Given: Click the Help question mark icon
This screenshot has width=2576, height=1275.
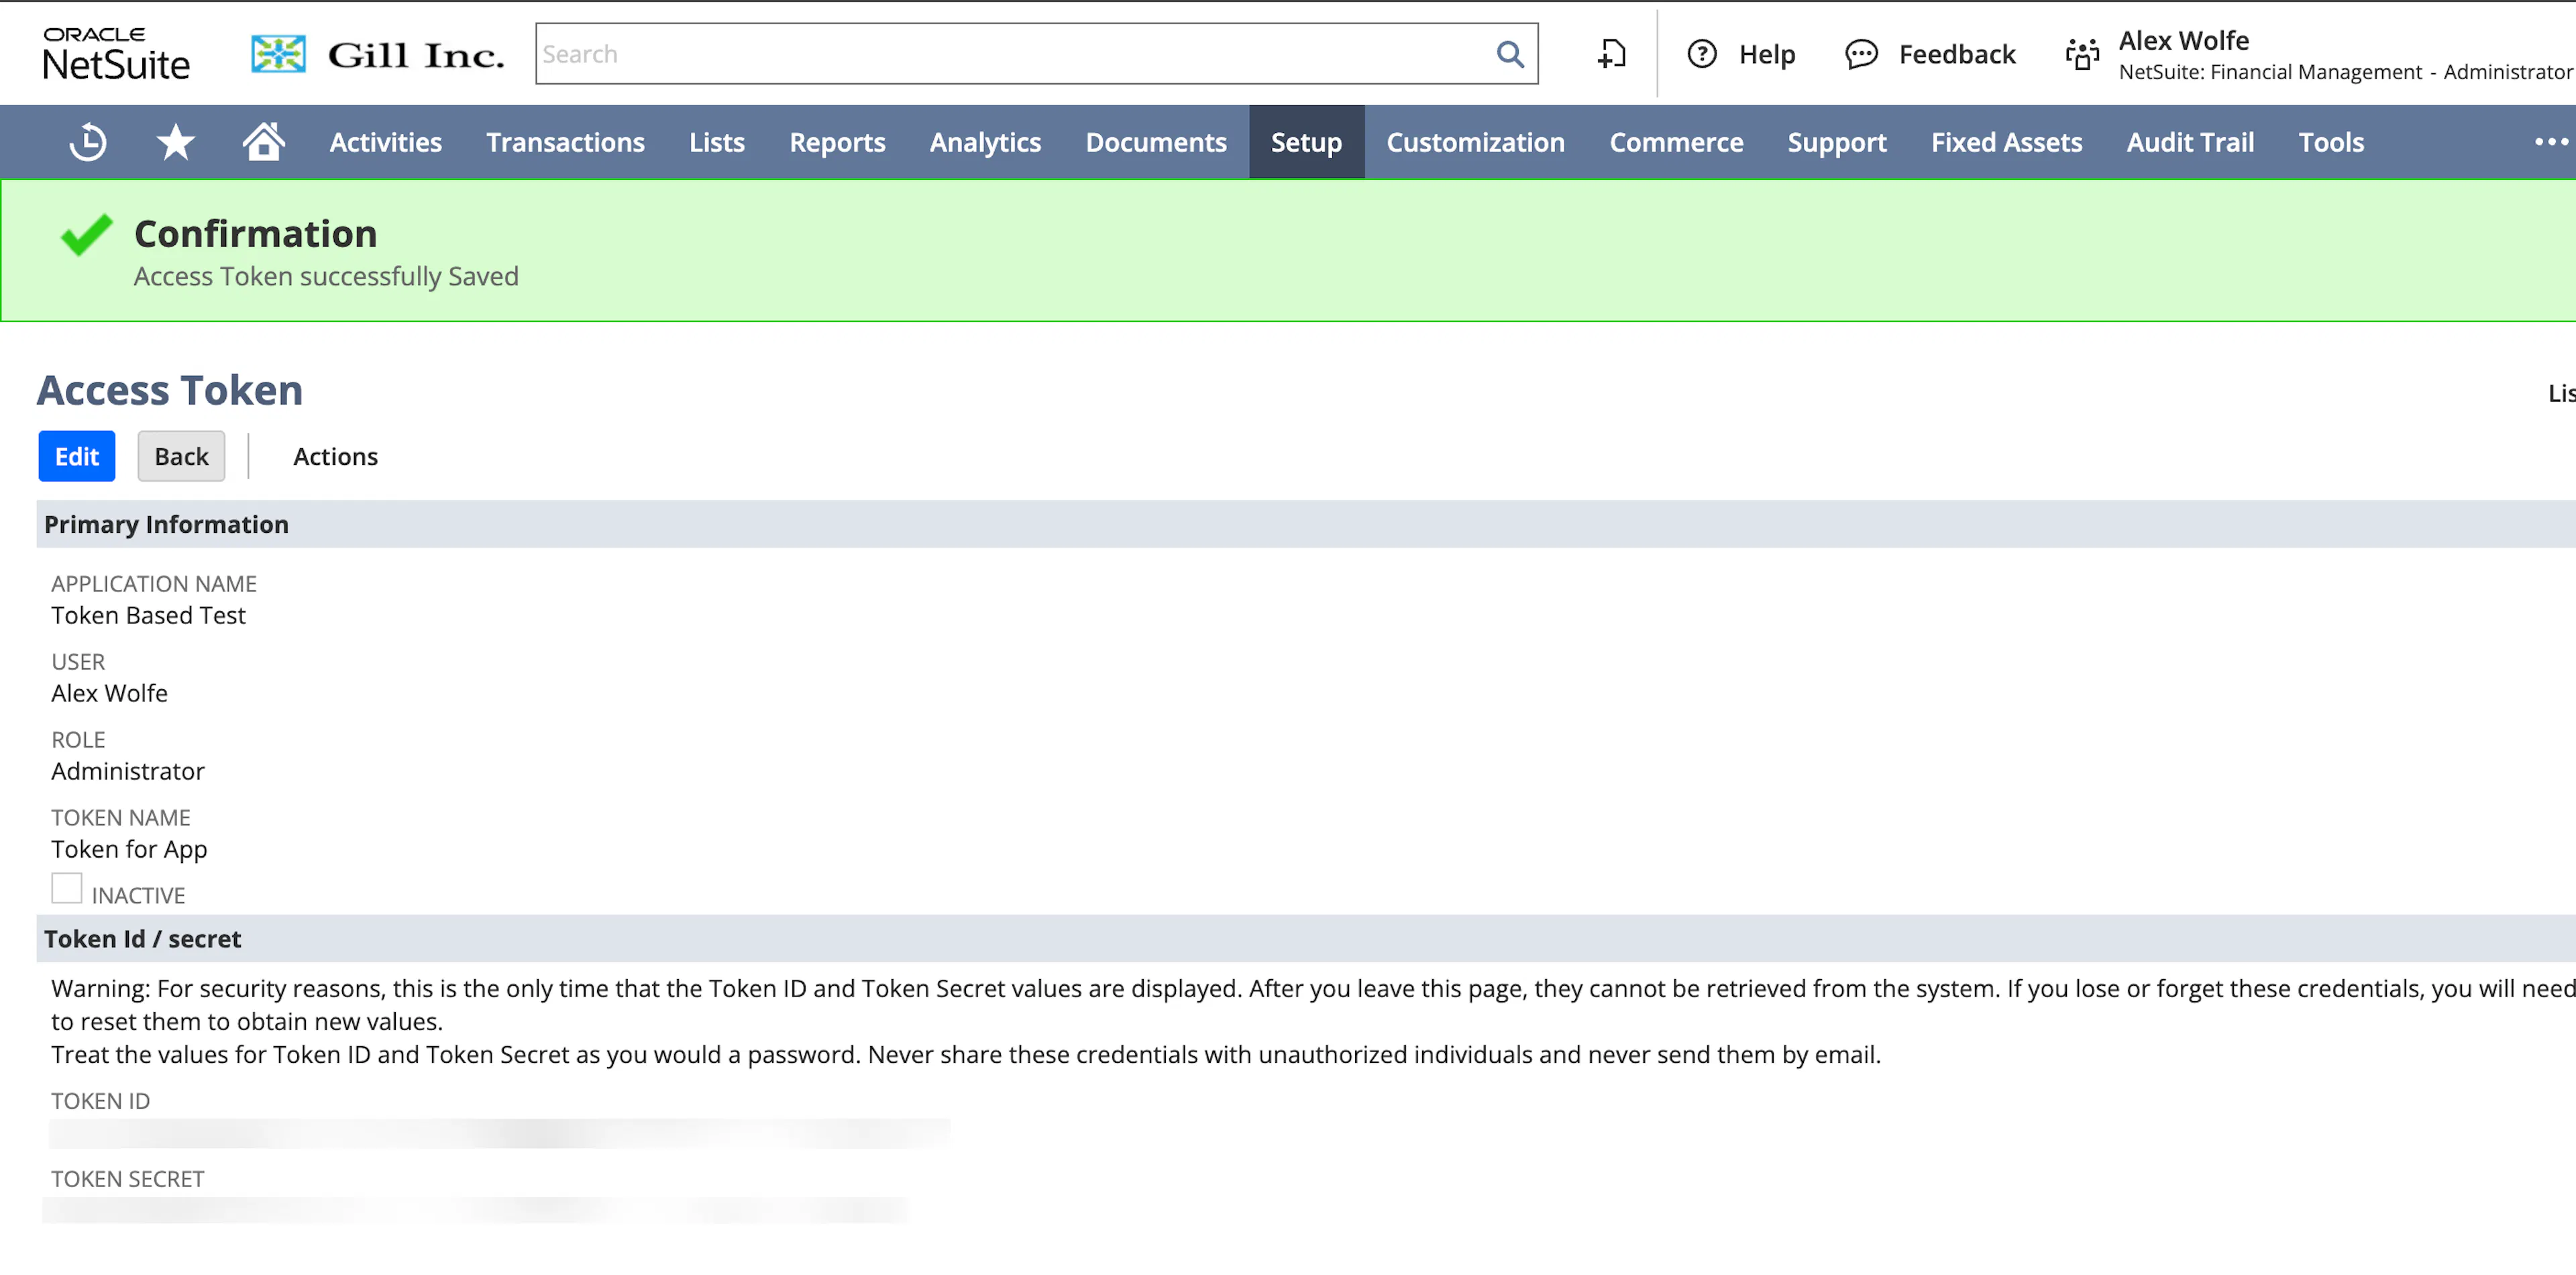Looking at the screenshot, I should [x=1702, y=54].
